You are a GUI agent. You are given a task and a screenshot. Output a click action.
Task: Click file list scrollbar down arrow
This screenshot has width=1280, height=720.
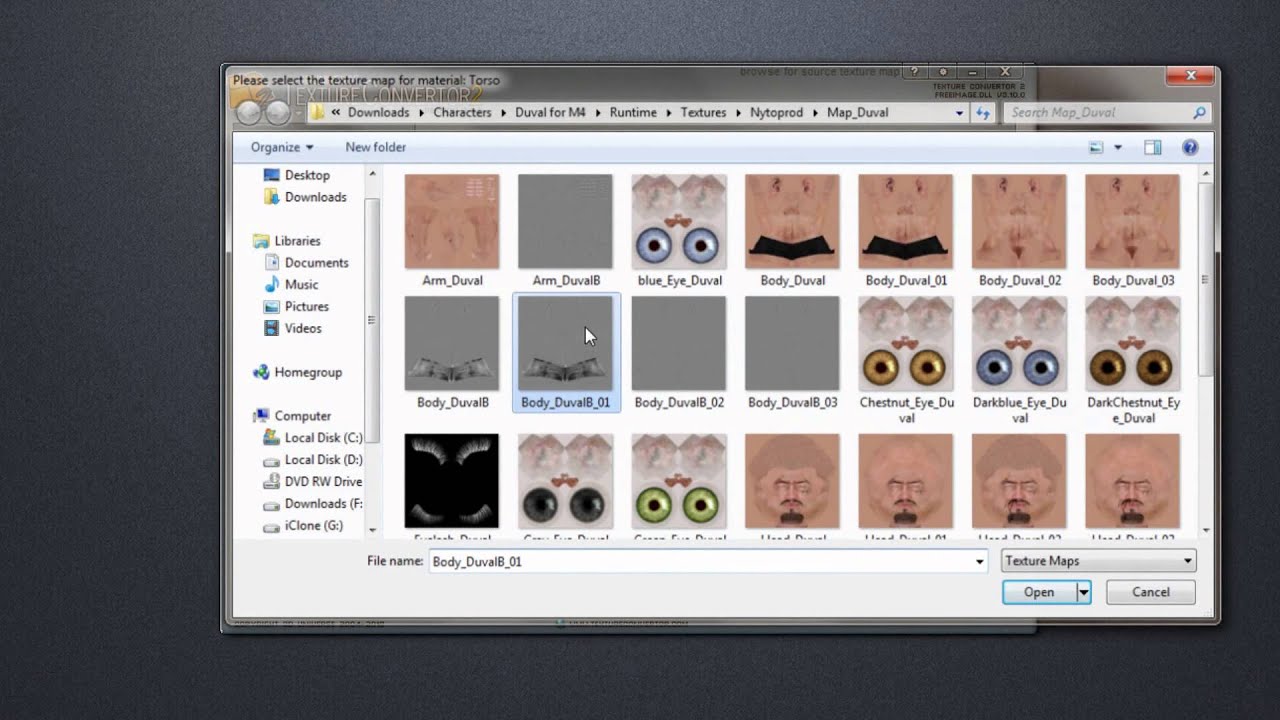(x=1206, y=530)
